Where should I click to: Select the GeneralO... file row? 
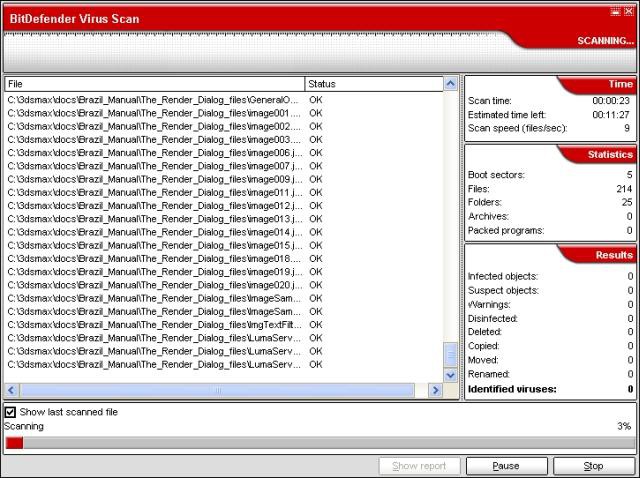tap(153, 100)
